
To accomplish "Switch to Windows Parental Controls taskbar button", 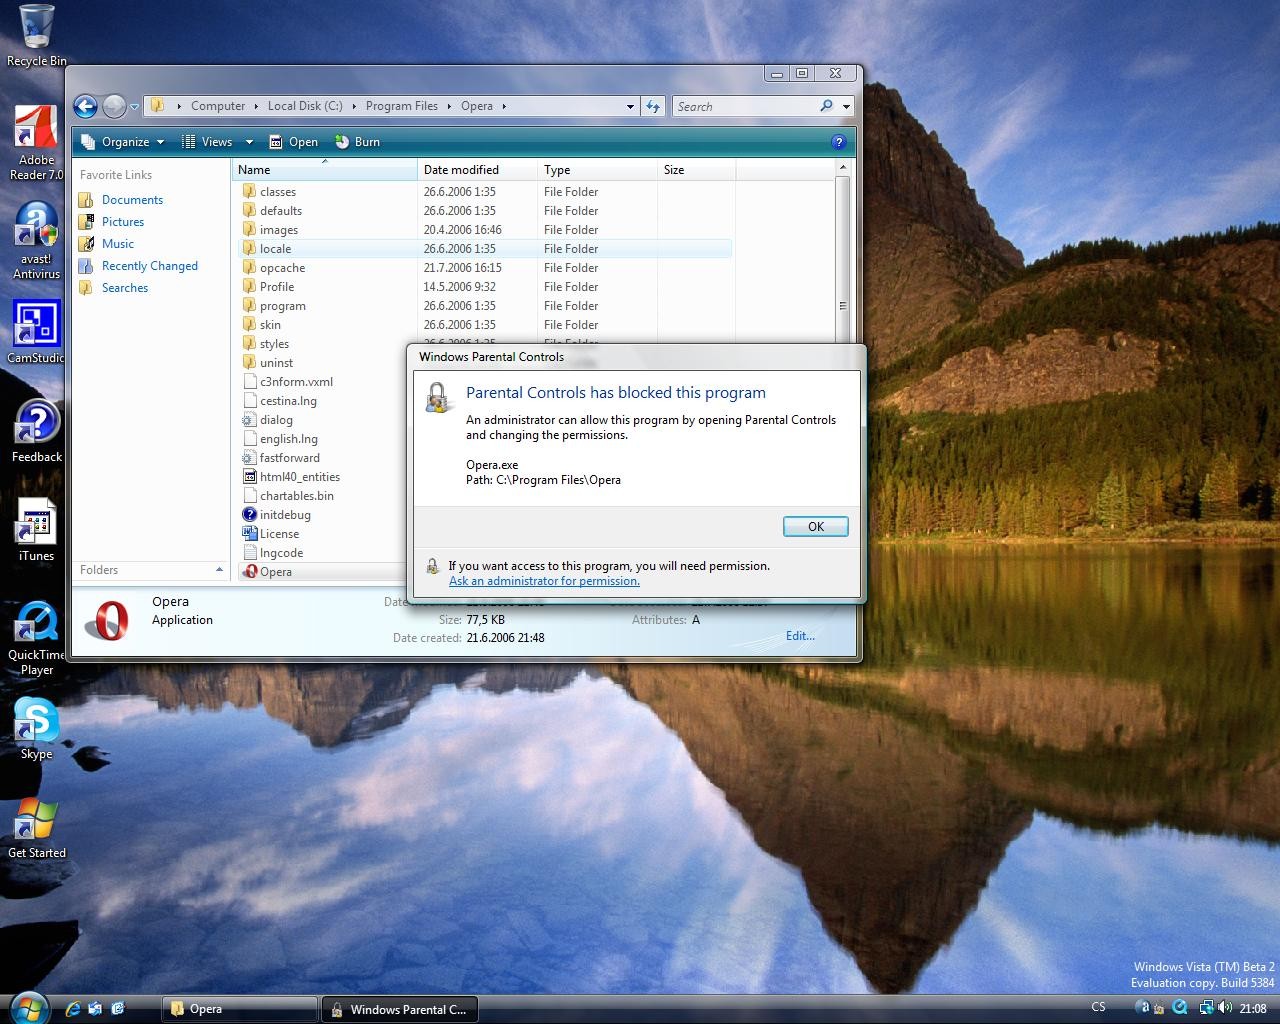I will click(399, 1009).
